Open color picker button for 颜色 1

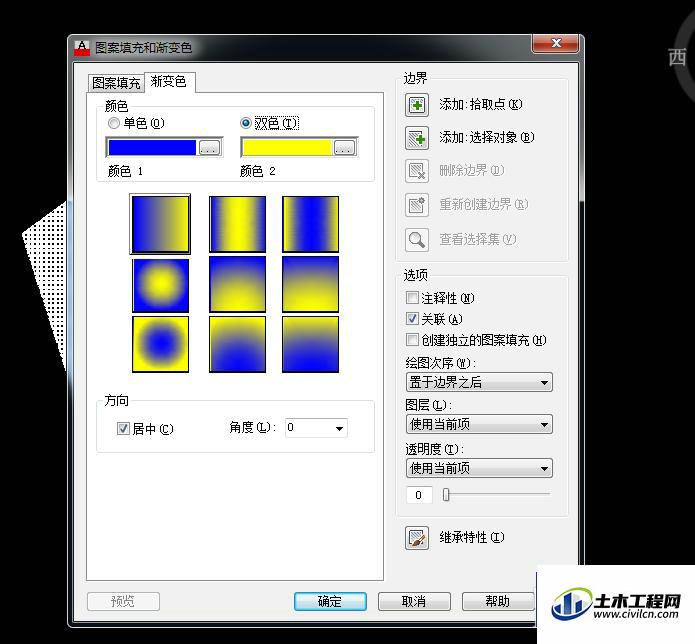pyautogui.click(x=209, y=148)
